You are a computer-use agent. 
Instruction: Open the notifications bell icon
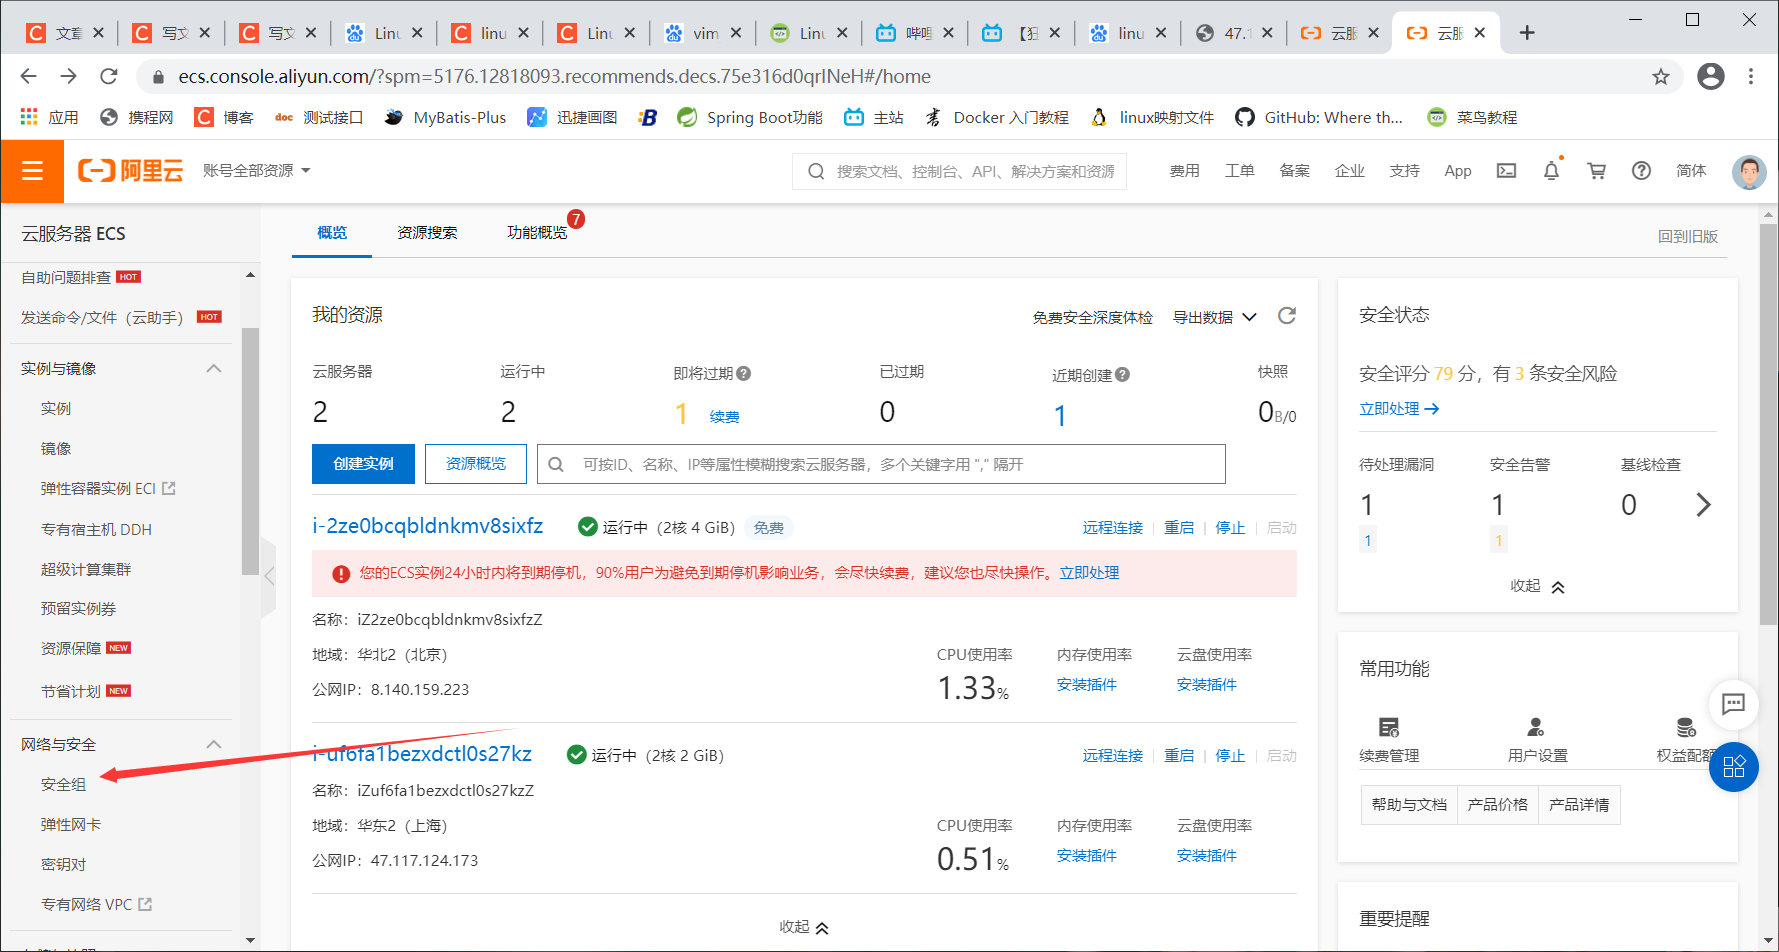pyautogui.click(x=1551, y=171)
